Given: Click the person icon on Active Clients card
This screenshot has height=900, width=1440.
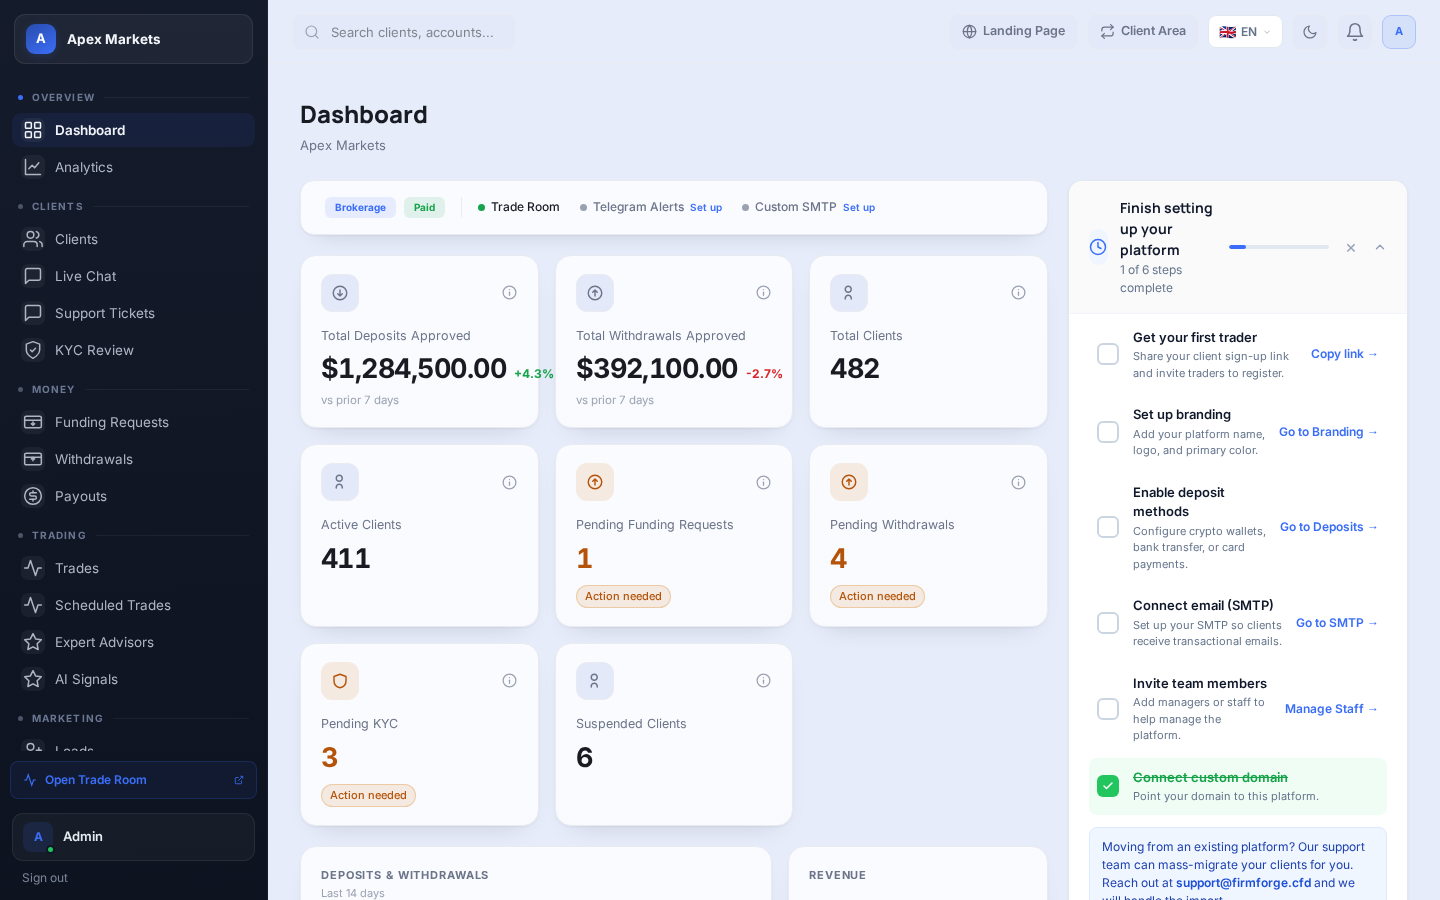Looking at the screenshot, I should point(340,482).
